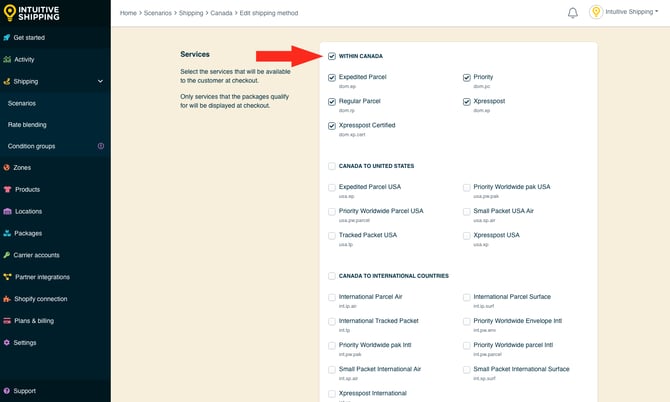This screenshot has width=670, height=402.
Task: Check Canada to United States group
Action: (x=332, y=166)
